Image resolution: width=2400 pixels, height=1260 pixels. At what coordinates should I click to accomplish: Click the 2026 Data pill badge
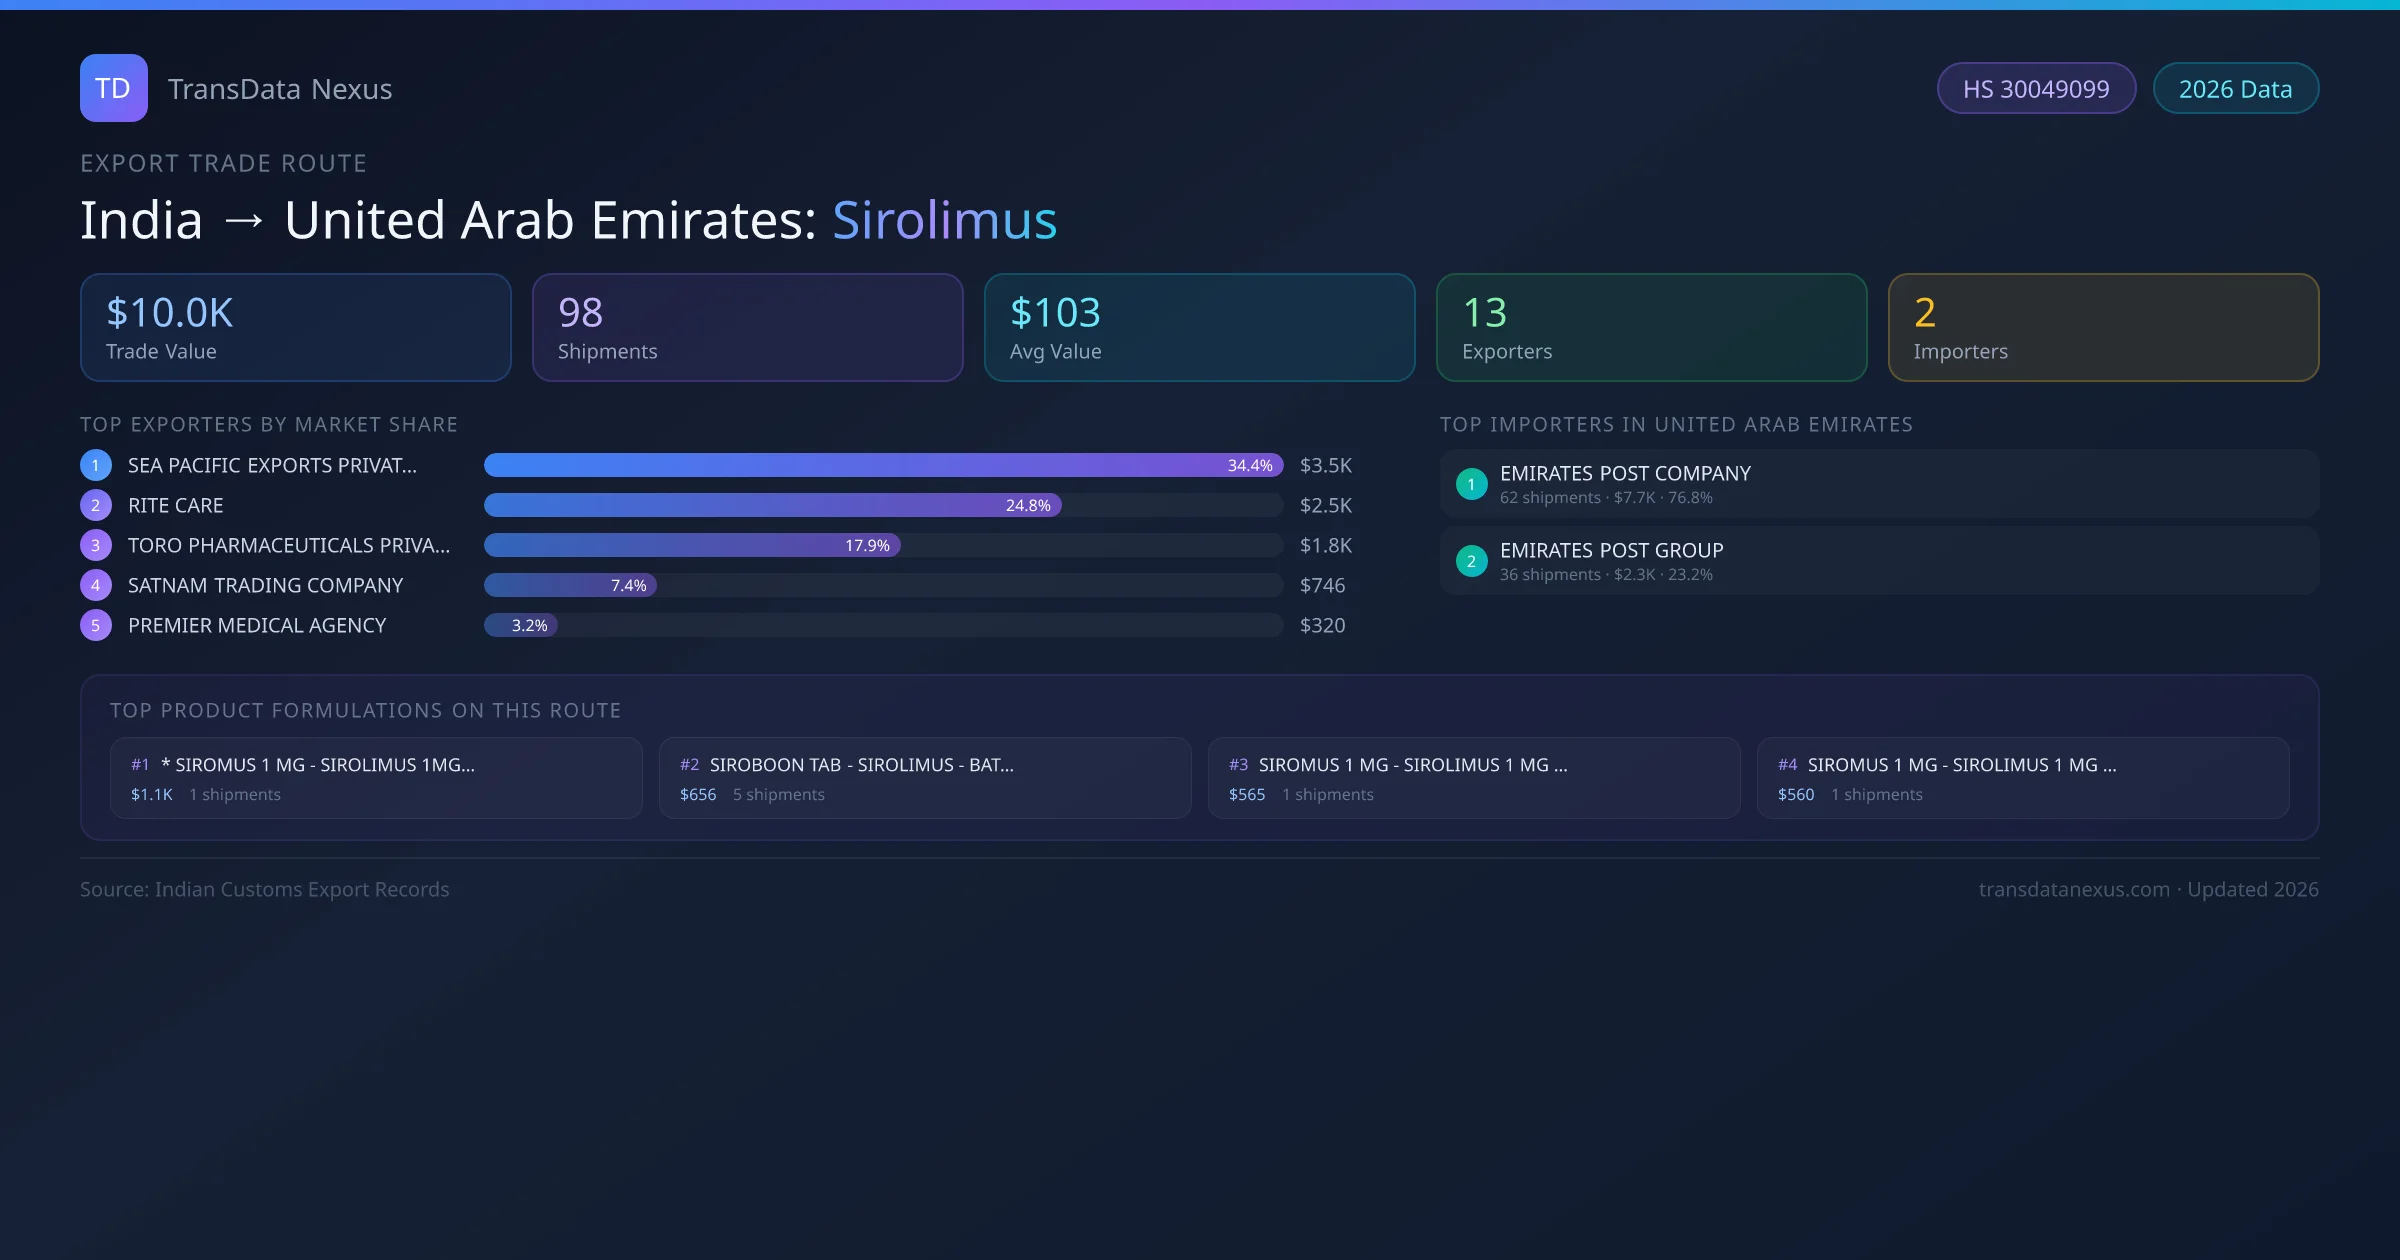click(2235, 89)
